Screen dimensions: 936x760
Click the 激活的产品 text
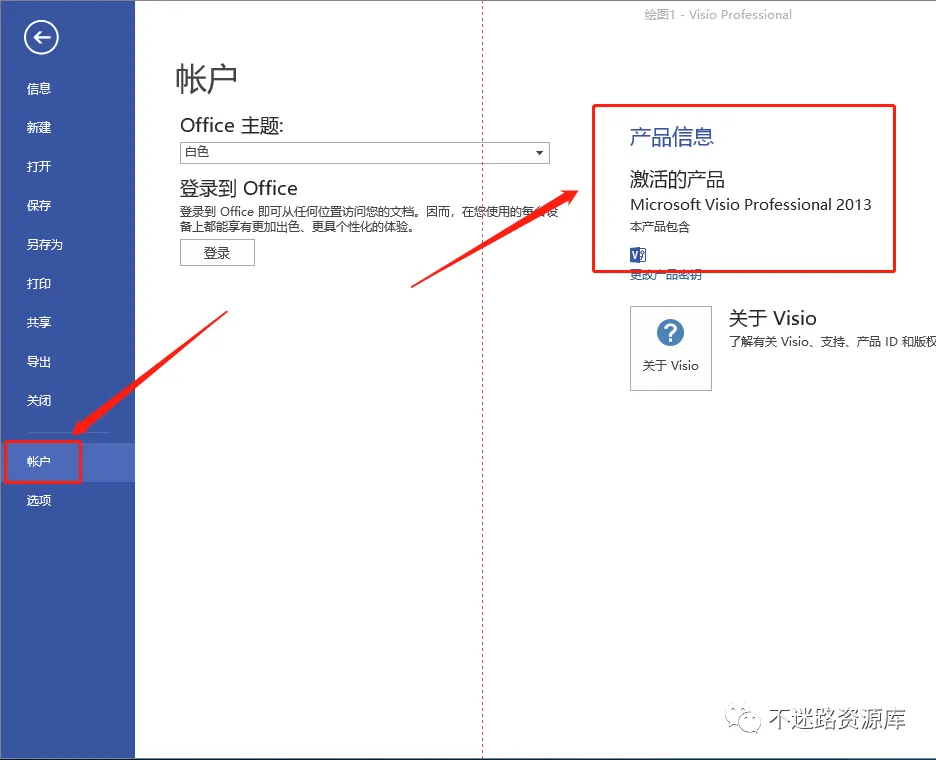[677, 179]
